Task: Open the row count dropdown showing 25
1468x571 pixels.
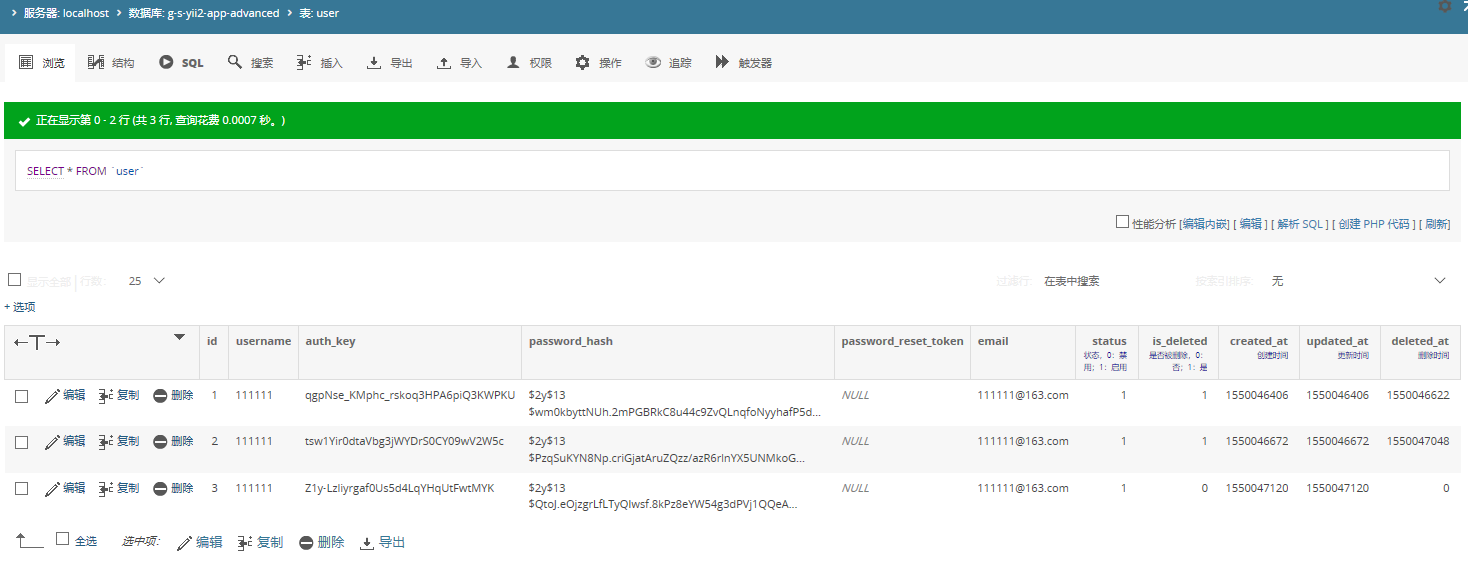Action: (x=147, y=281)
